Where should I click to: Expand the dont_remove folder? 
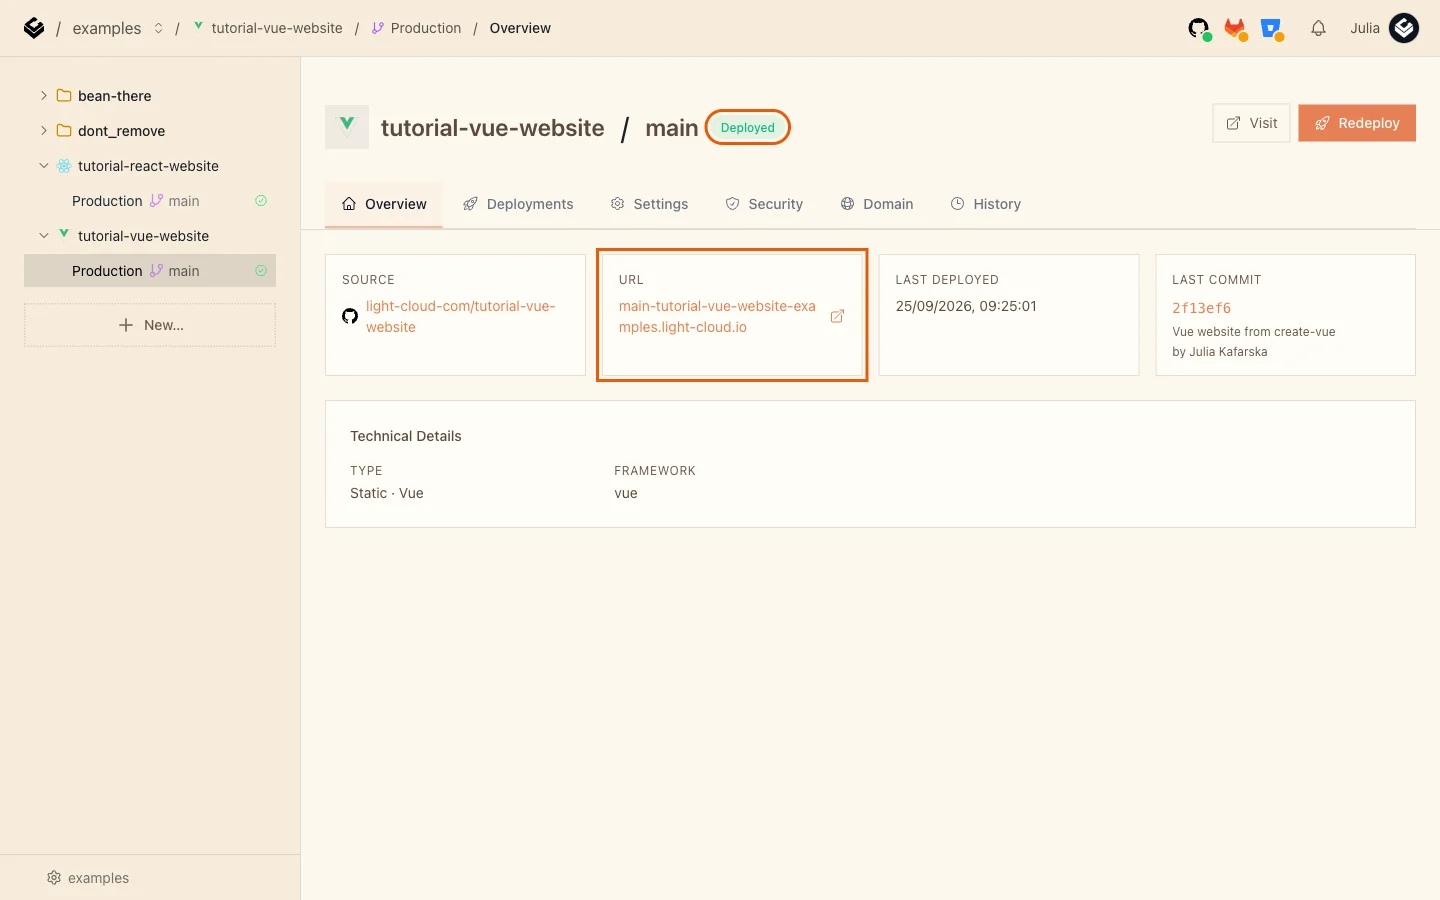click(43, 131)
